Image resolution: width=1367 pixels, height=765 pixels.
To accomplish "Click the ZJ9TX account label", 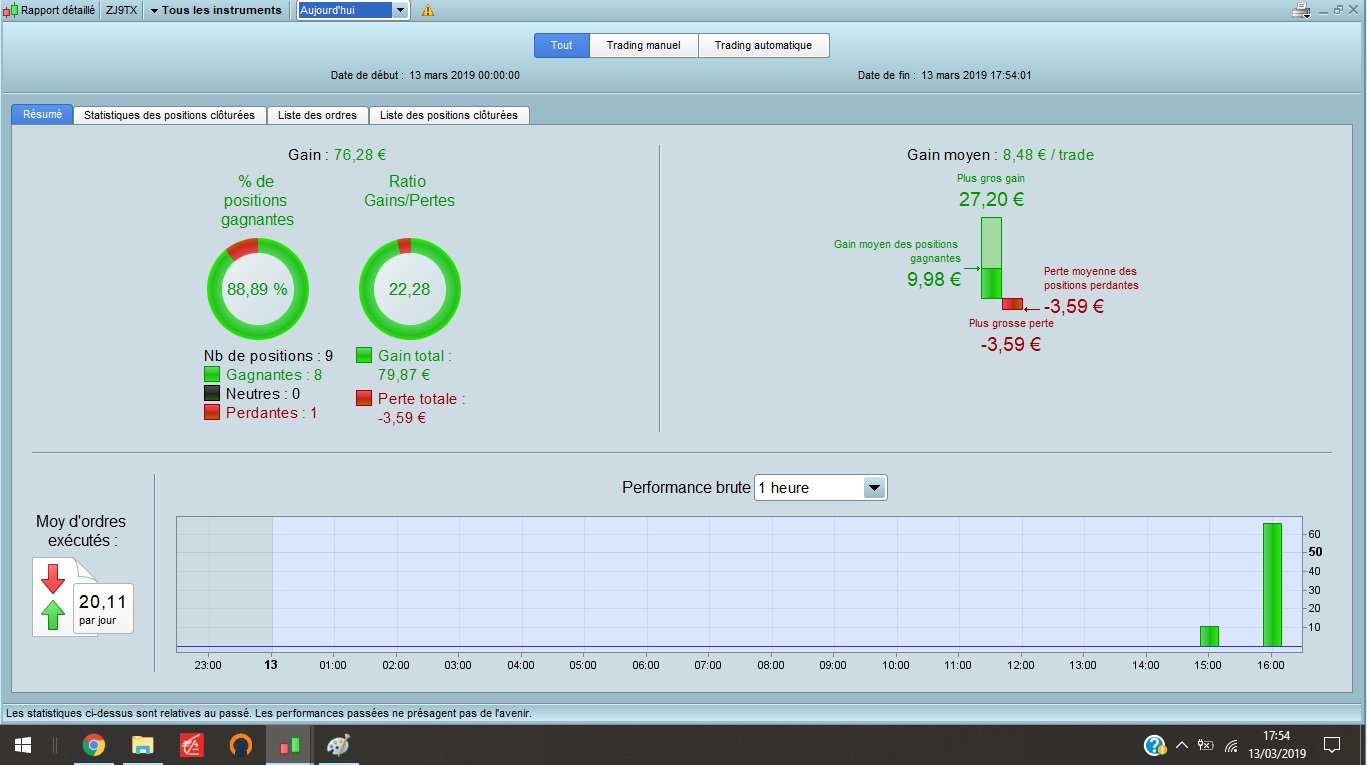I will 121,10.
